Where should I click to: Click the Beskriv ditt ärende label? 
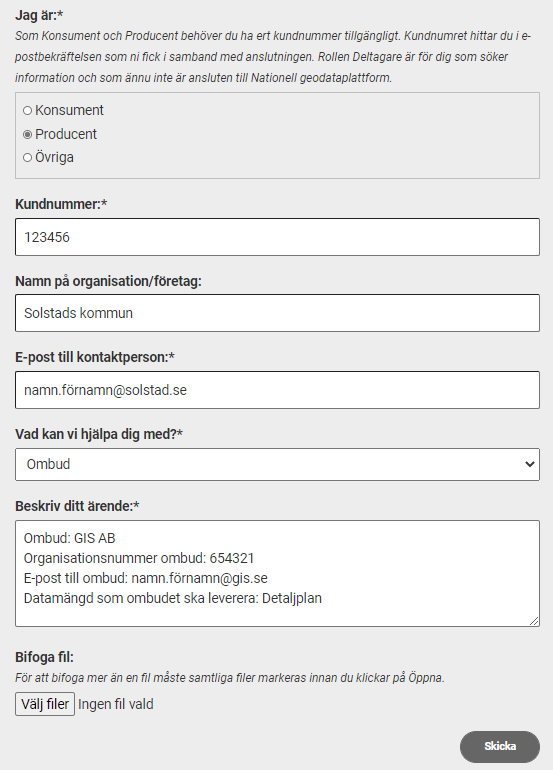coord(77,506)
